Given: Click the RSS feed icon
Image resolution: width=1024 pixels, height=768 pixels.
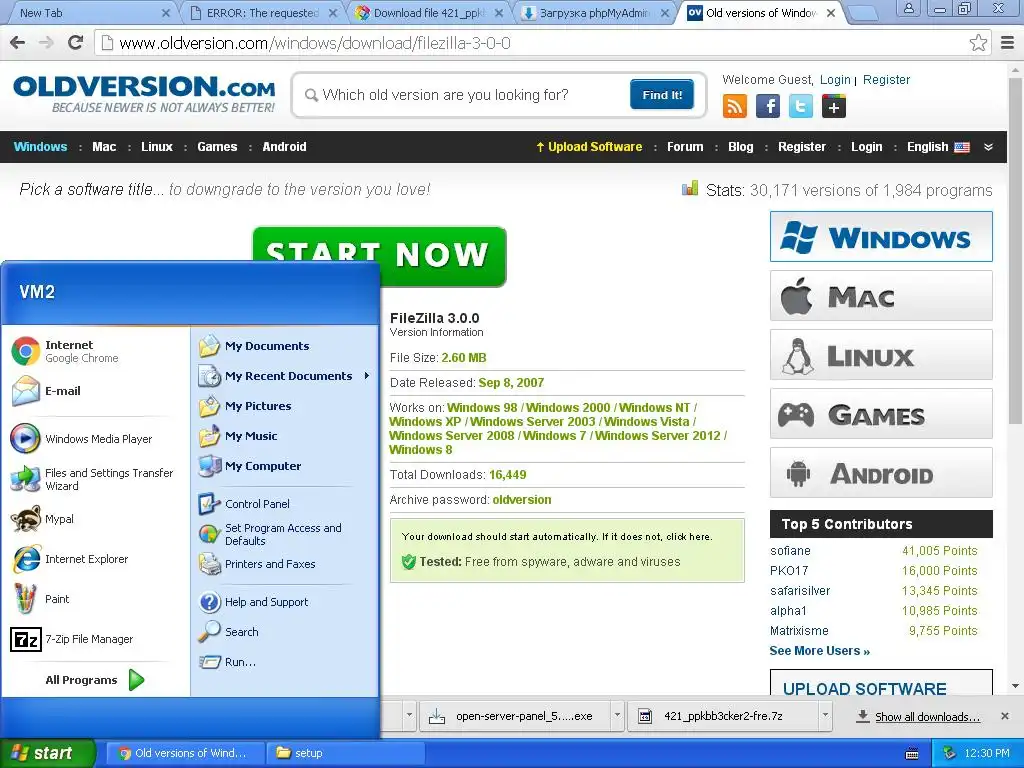Looking at the screenshot, I should (x=735, y=106).
